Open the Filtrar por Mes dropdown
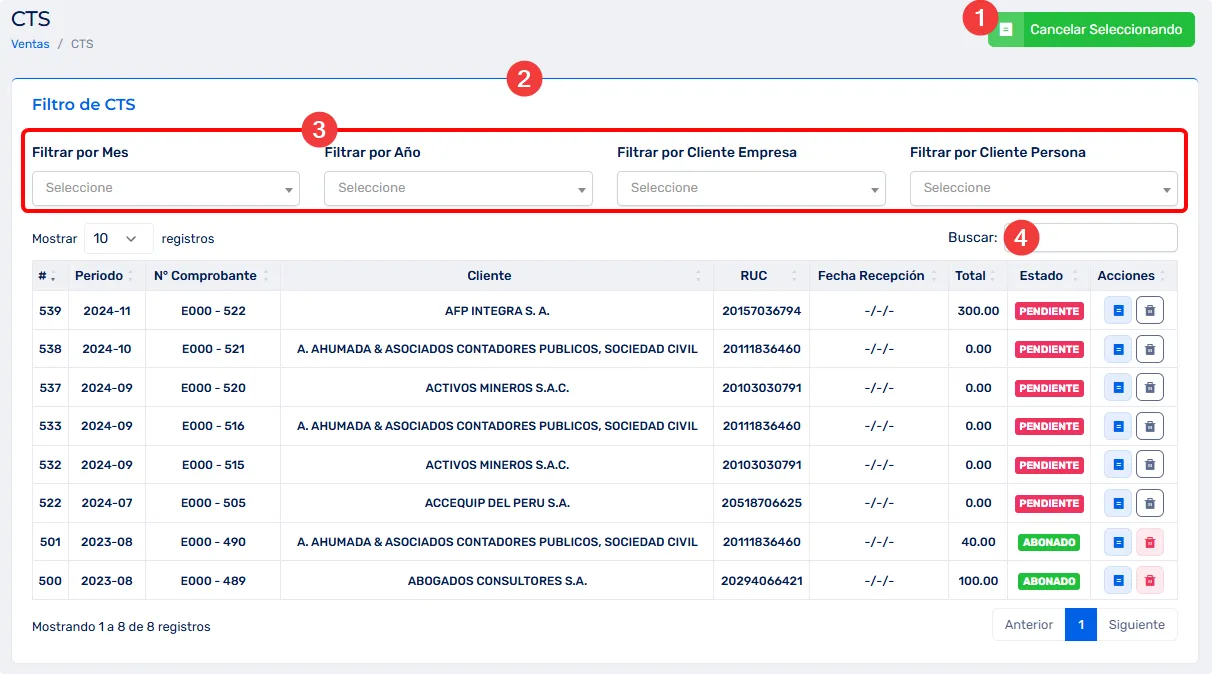Viewport: 1212px width, 674px height. (166, 188)
